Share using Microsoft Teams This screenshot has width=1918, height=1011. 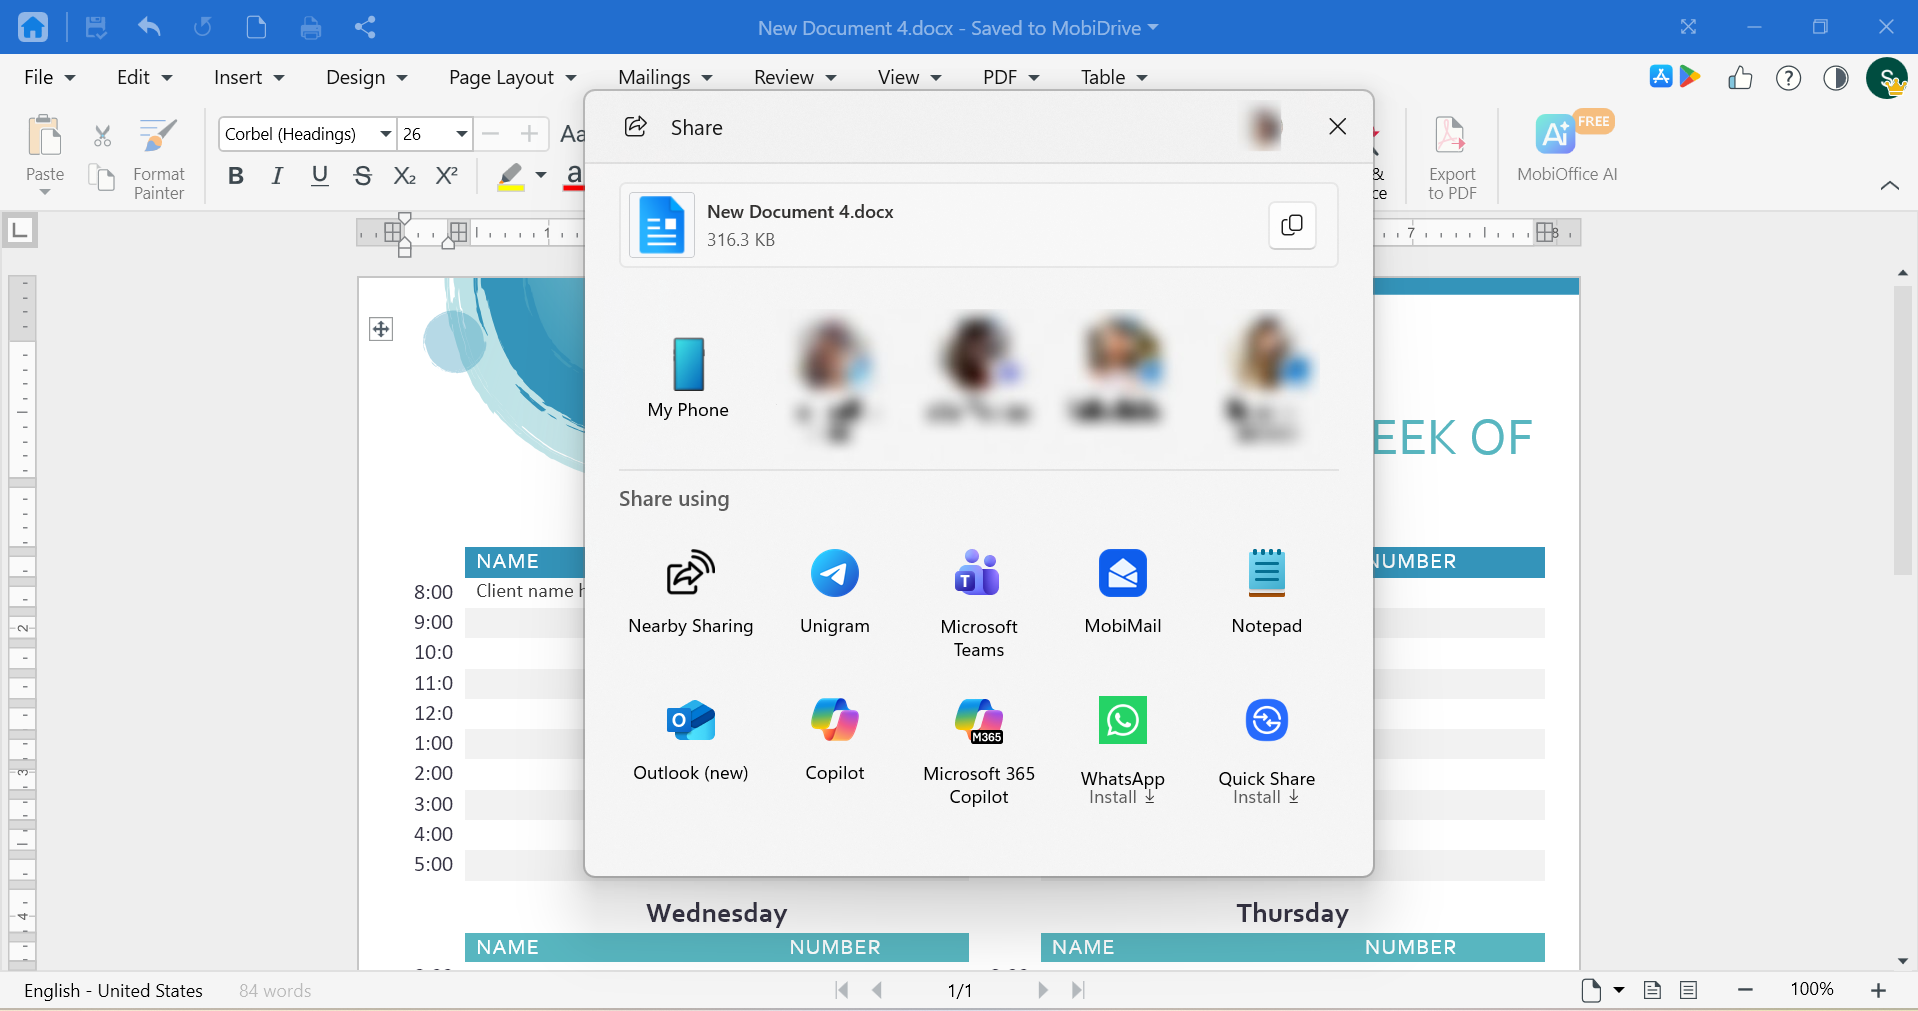click(979, 603)
